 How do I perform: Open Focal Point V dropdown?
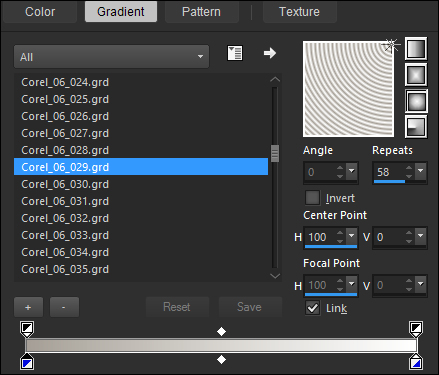421,284
